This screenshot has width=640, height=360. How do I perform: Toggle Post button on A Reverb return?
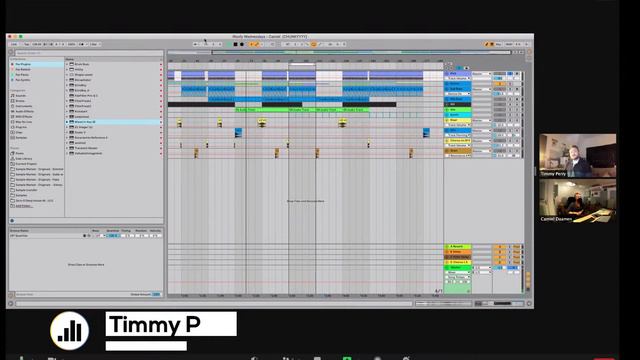516,247
